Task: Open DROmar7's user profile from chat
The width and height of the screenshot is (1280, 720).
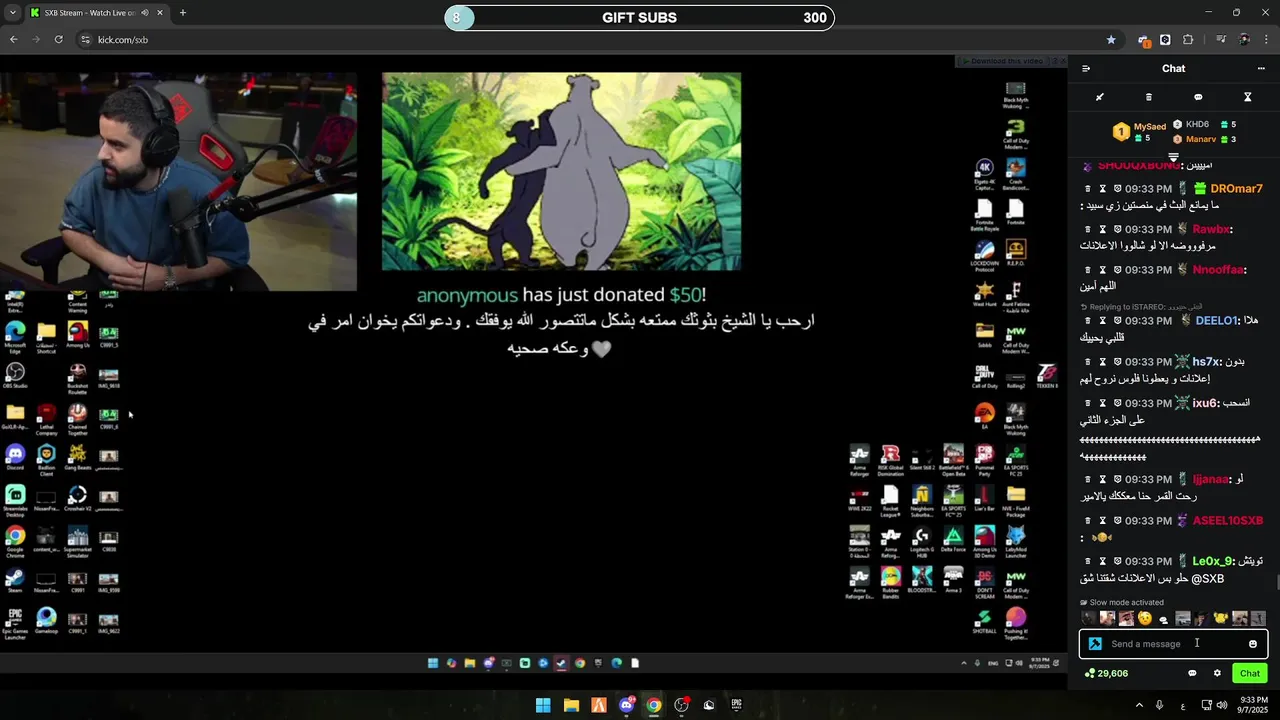Action: coord(1236,188)
